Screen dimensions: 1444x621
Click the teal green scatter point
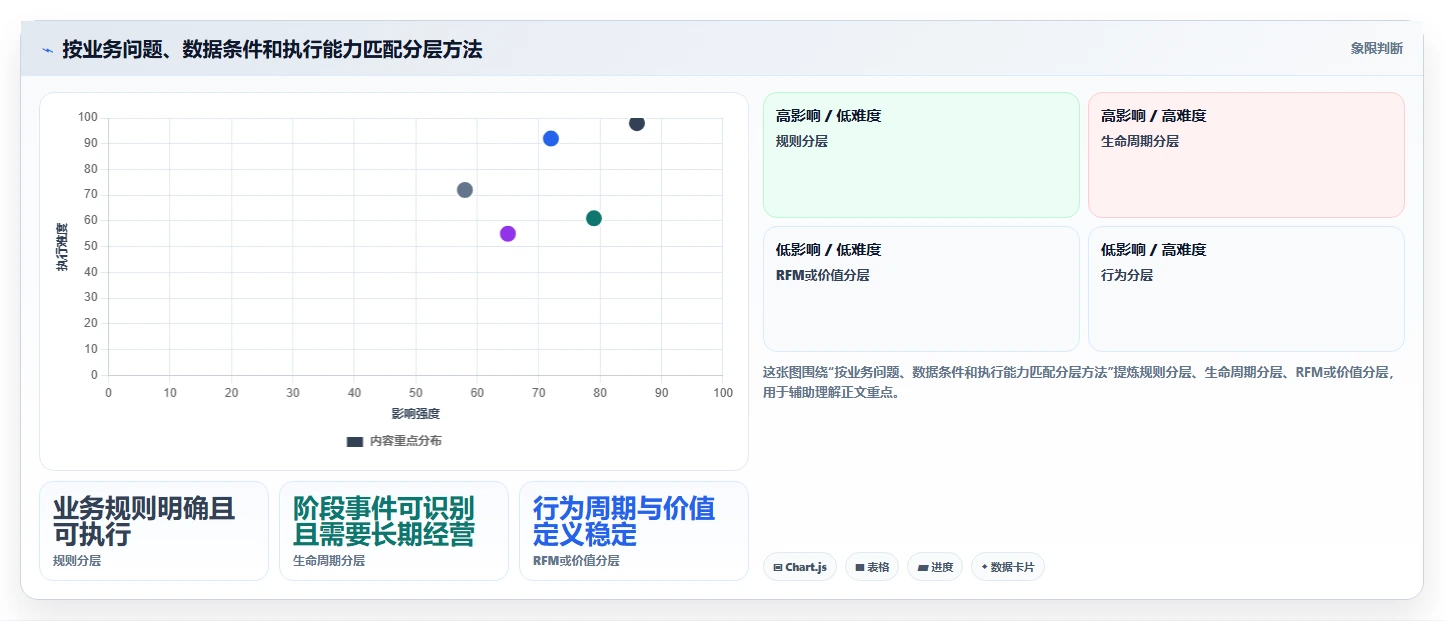(x=594, y=218)
